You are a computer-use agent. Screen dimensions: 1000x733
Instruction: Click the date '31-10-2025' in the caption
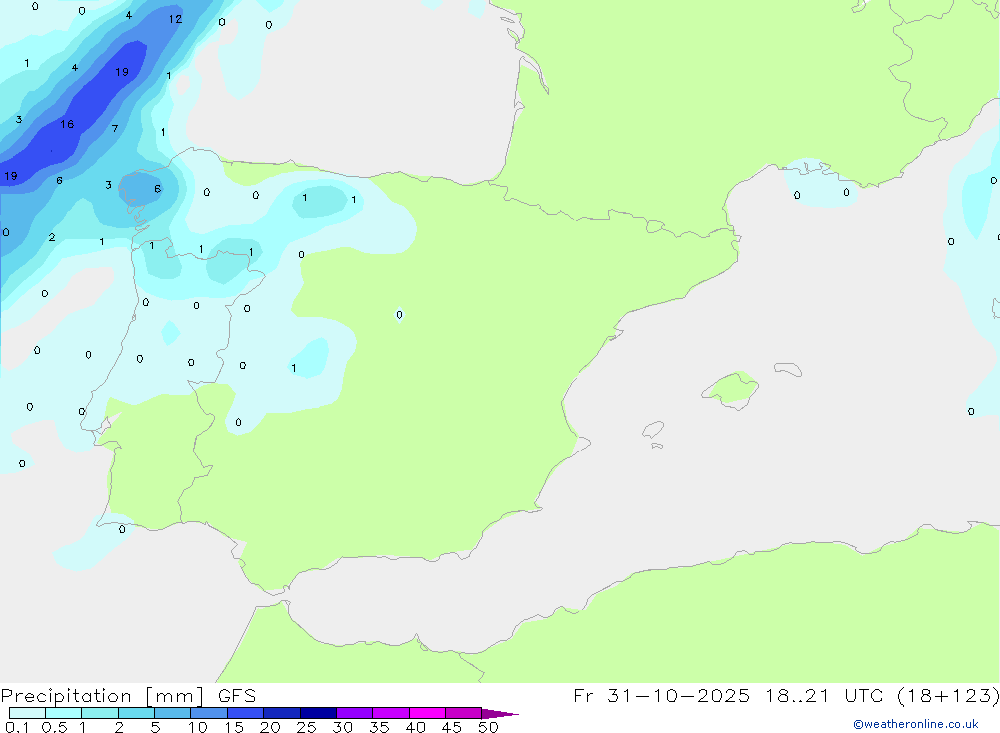[x=679, y=696]
